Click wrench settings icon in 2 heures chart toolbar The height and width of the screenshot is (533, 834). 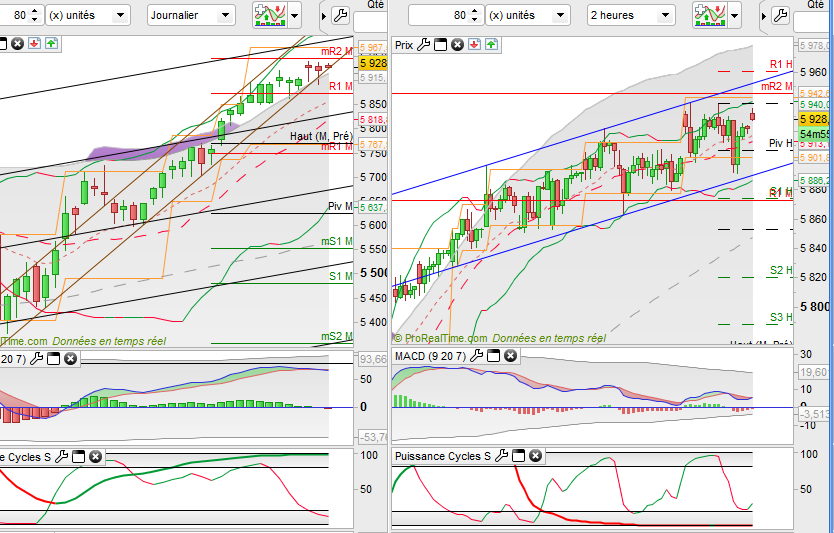(x=780, y=15)
